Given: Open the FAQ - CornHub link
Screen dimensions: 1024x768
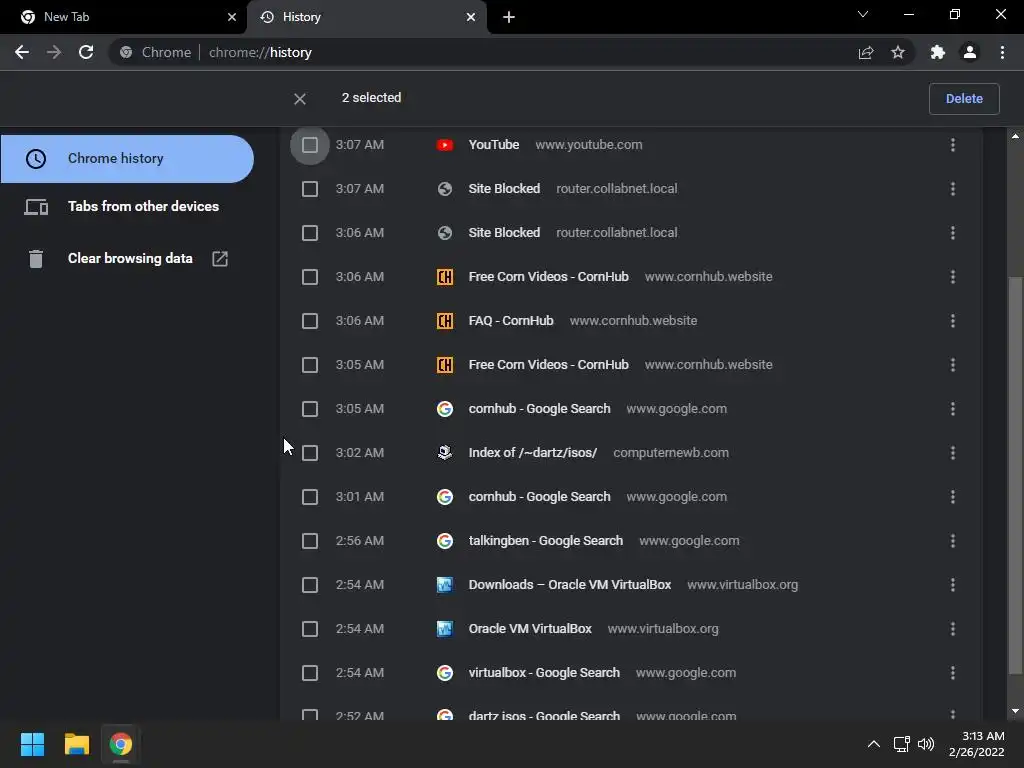Looking at the screenshot, I should pos(511,321).
